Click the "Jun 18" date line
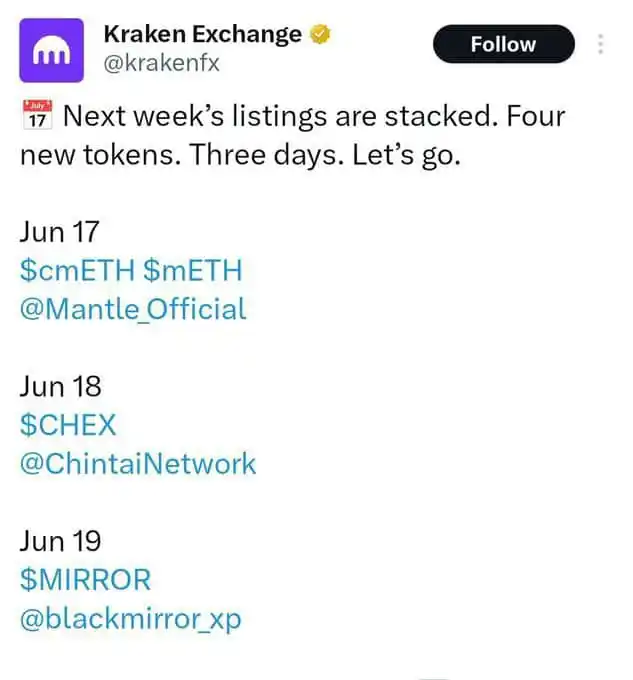 click(60, 386)
